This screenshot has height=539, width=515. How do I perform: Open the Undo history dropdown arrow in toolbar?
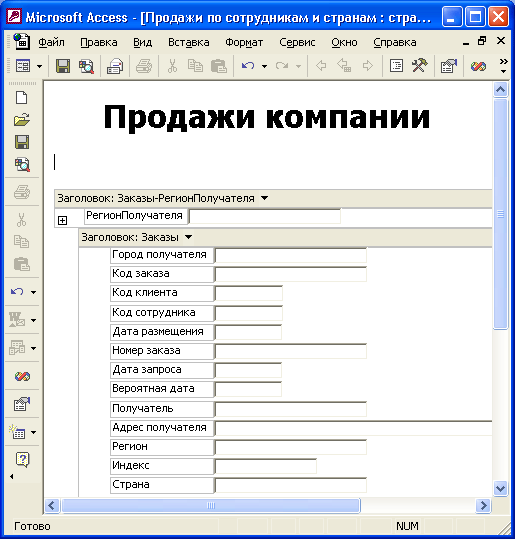(x=264, y=66)
